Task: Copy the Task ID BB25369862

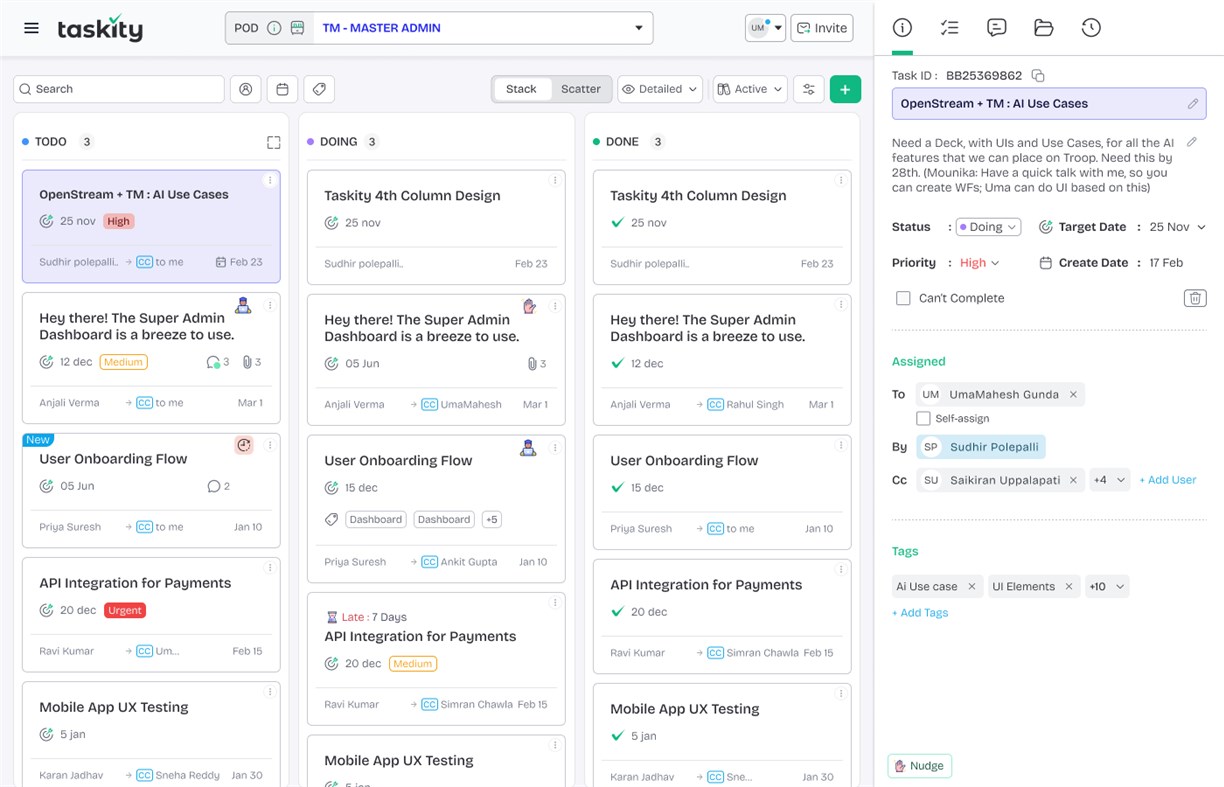Action: pos(1038,75)
